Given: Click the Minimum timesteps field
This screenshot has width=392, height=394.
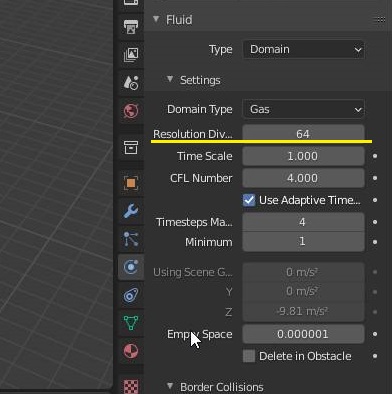Looking at the screenshot, I should click(303, 241).
